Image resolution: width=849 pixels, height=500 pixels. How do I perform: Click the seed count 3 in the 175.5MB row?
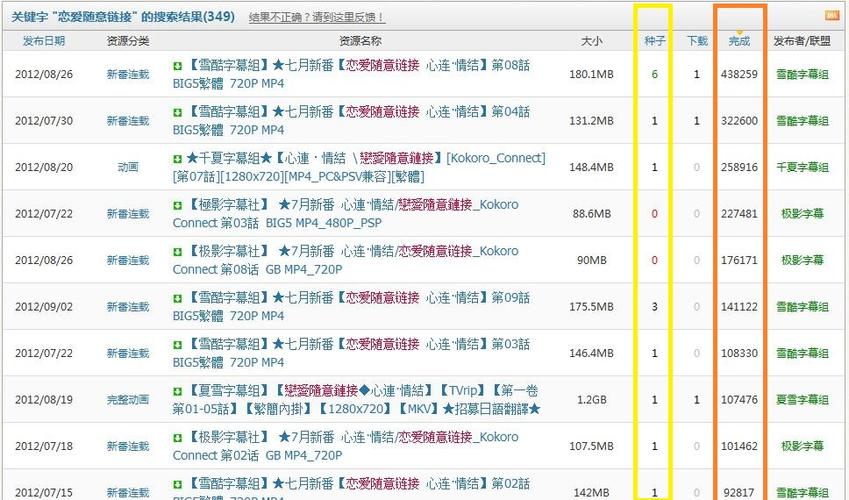(655, 307)
